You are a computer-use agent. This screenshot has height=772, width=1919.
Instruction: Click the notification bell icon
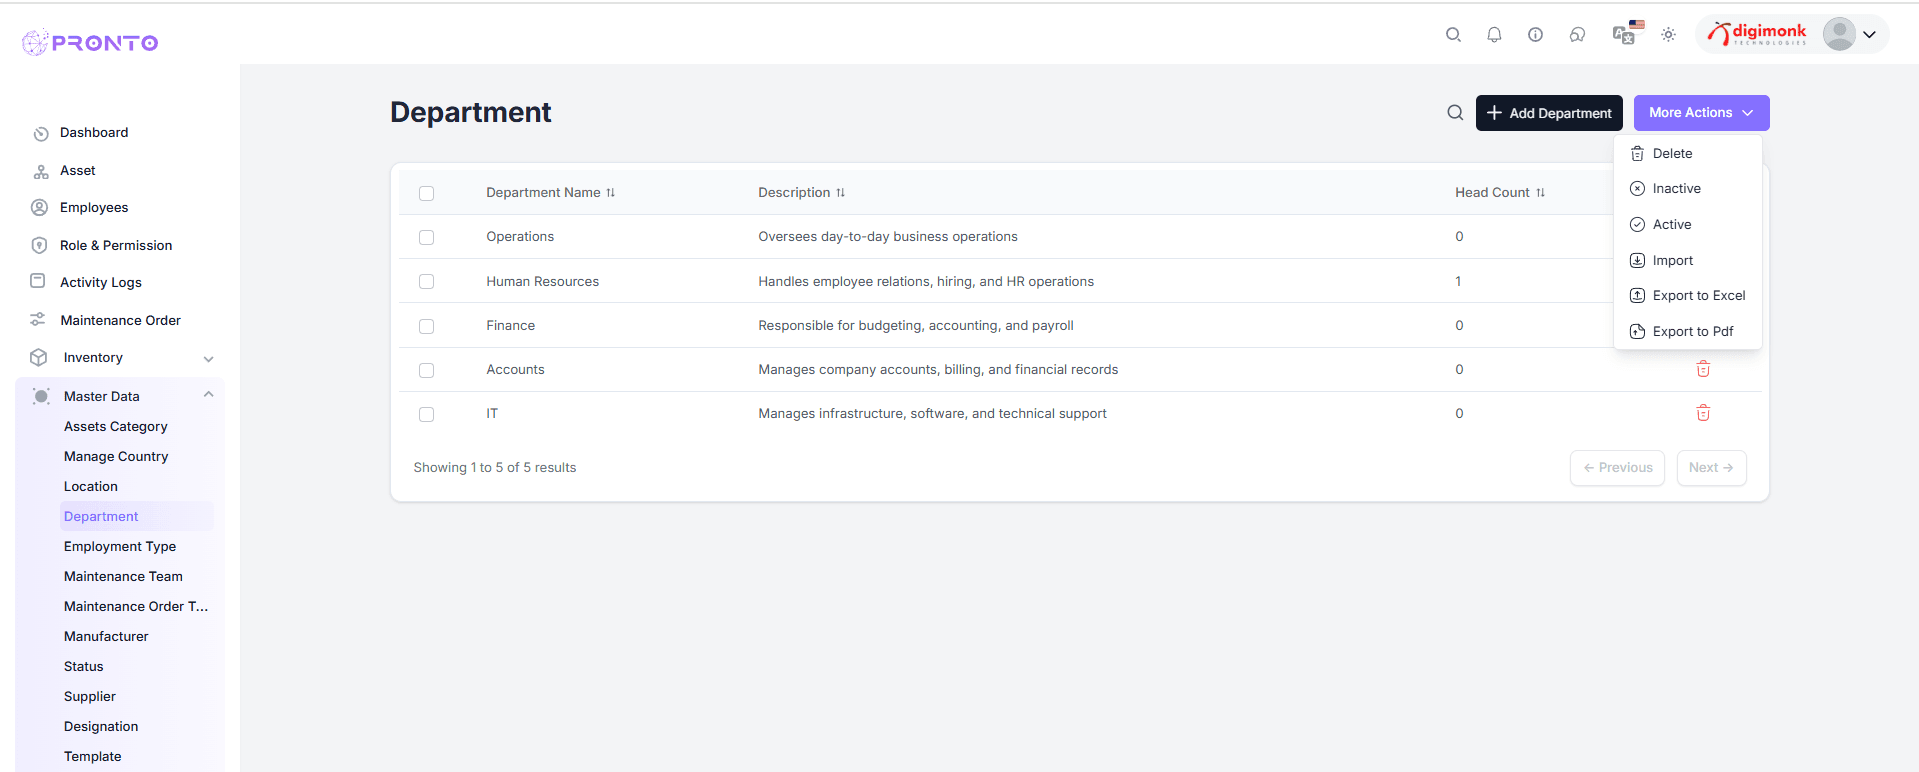pos(1494,35)
